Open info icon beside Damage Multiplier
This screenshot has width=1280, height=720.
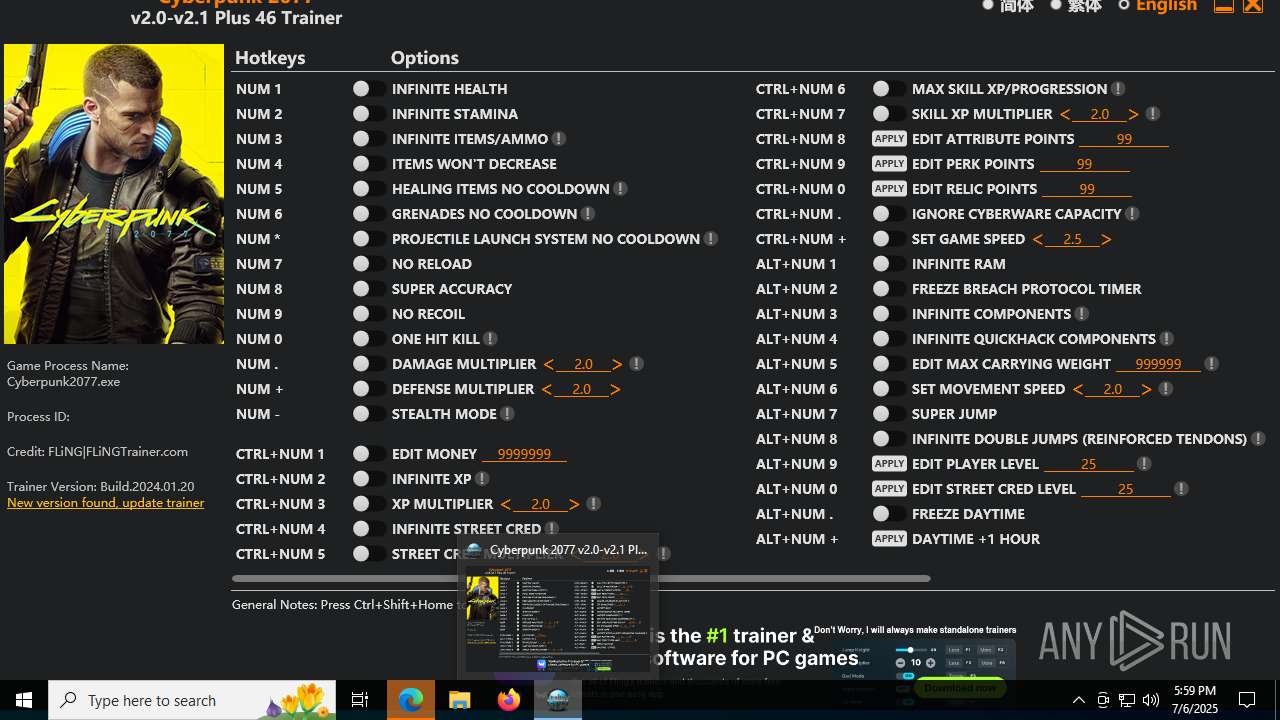[636, 364]
